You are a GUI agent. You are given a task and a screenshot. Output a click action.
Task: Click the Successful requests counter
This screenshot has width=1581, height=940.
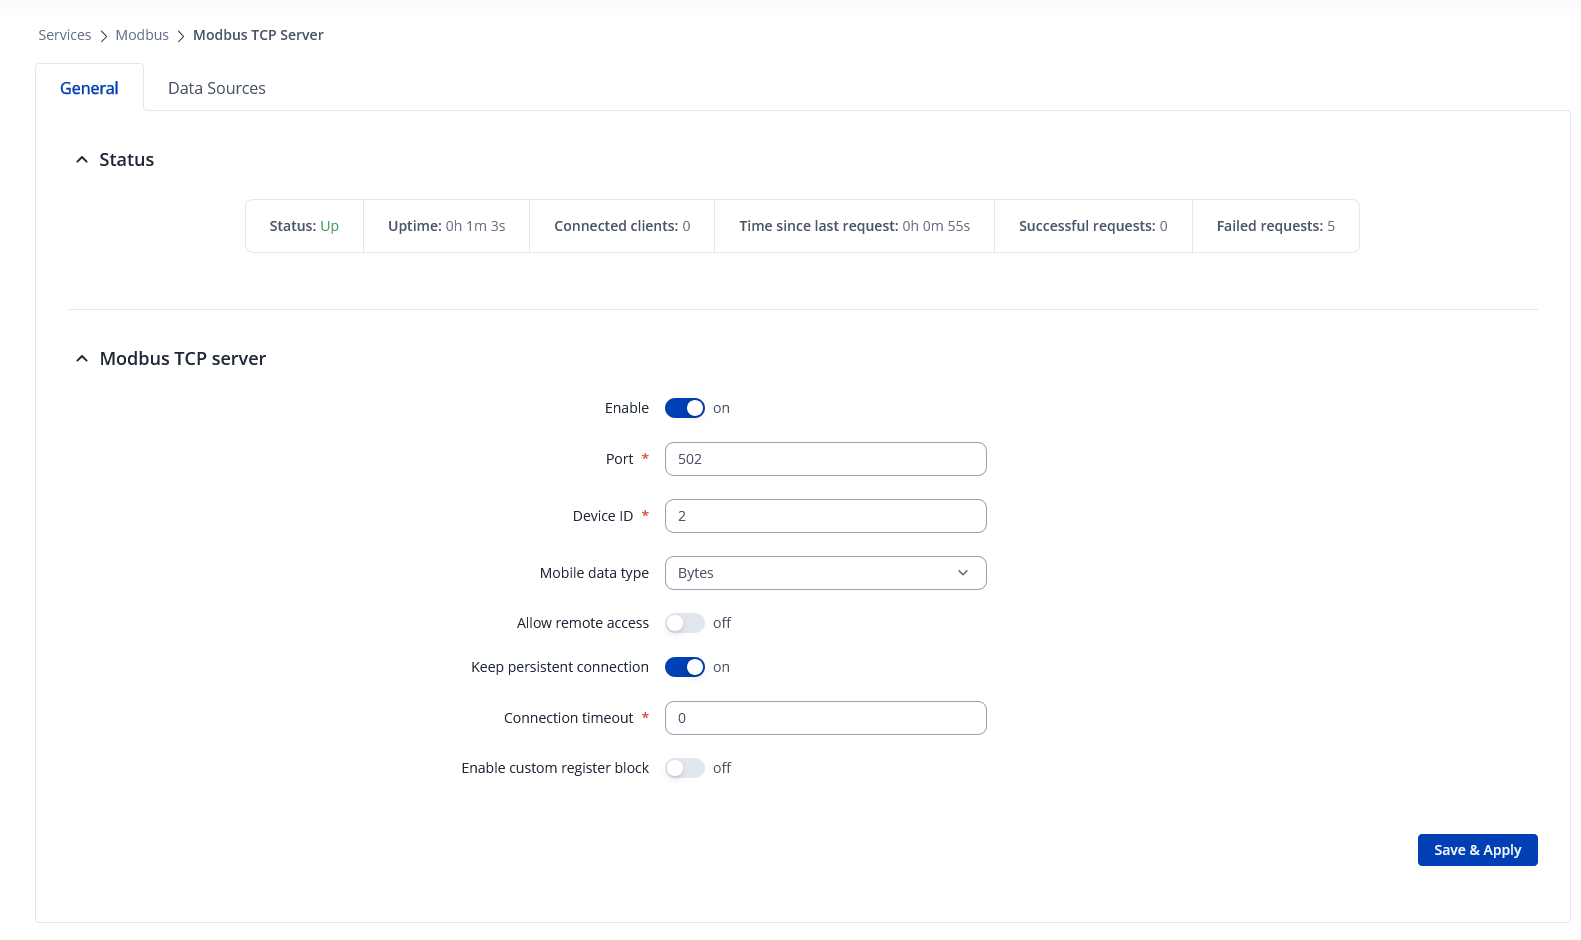coord(1093,226)
